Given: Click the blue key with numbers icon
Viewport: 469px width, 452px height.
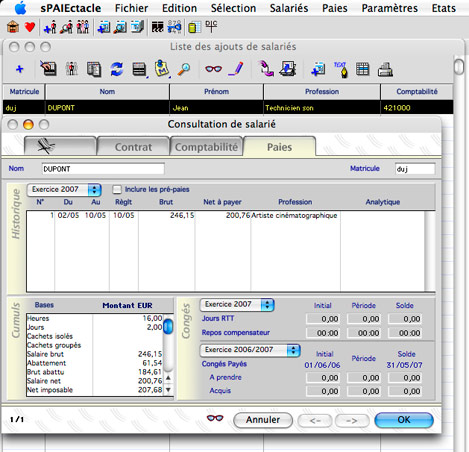Looking at the screenshot, I should pos(174,27).
